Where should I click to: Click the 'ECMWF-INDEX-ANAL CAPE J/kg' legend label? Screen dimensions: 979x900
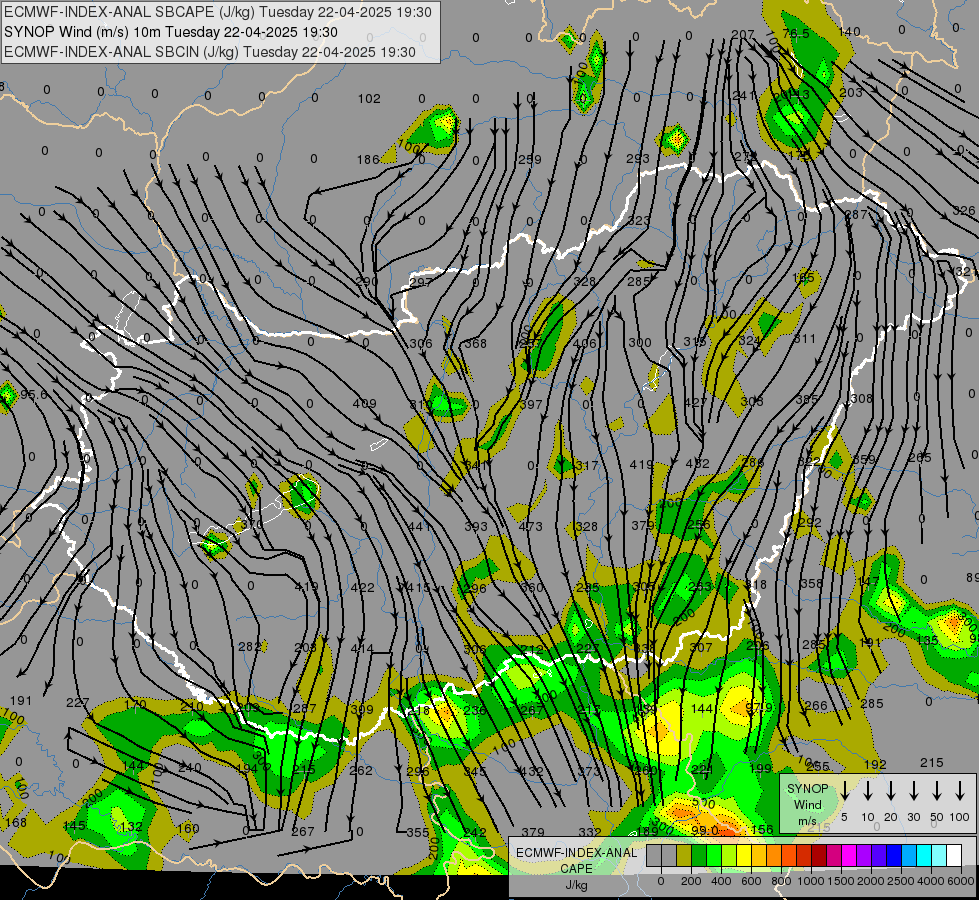tap(576, 868)
